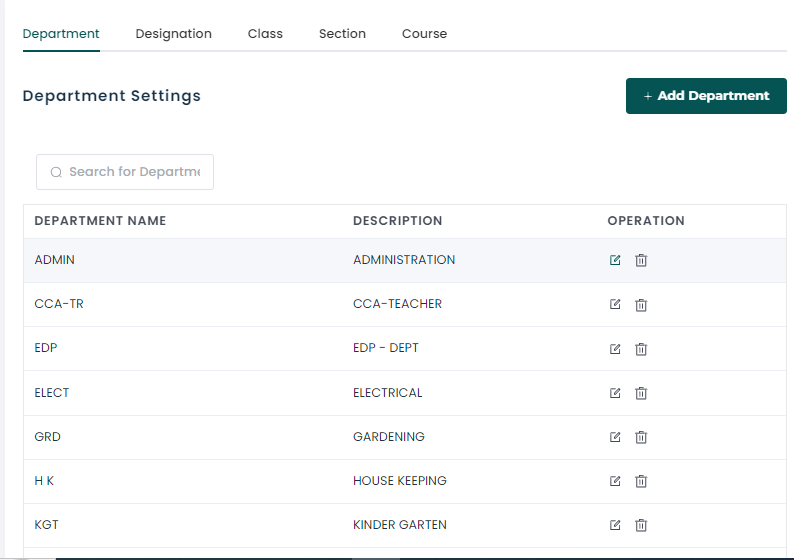794x560 pixels.
Task: Delete the GRD department row
Action: (x=641, y=437)
